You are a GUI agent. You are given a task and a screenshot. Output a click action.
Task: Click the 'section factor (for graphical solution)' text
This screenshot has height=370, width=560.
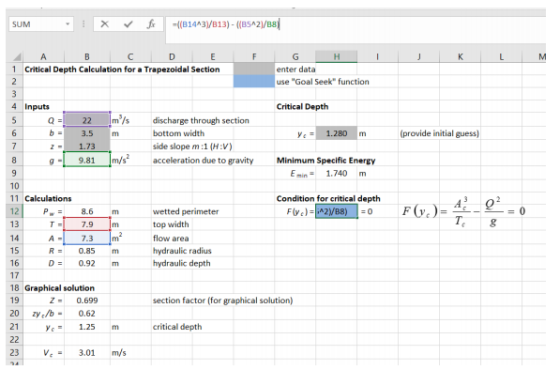(x=223, y=300)
